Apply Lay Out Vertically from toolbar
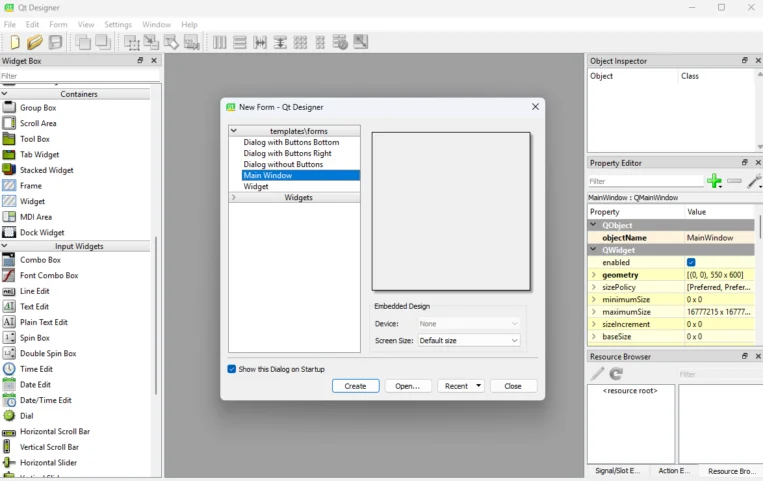 point(239,42)
